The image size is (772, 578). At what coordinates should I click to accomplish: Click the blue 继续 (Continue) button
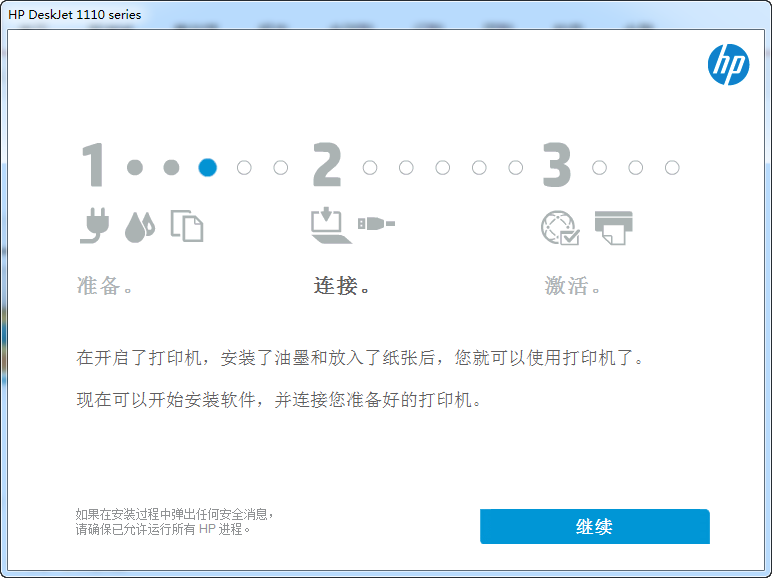(595, 526)
